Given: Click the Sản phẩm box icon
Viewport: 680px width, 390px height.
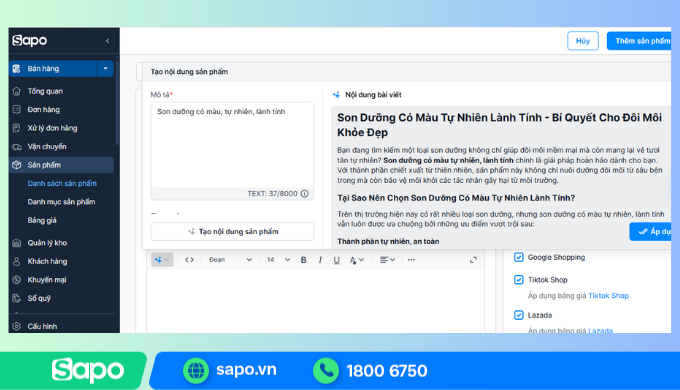Looking at the screenshot, I should coord(16,165).
